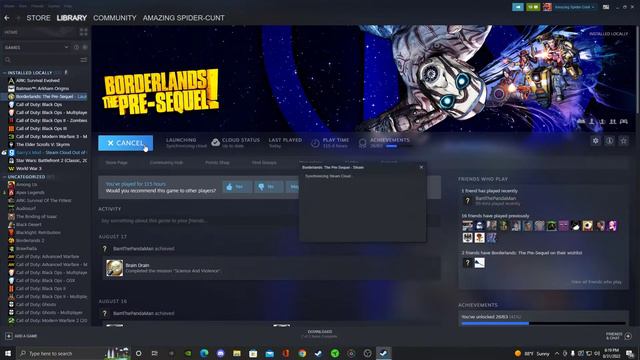
Task: Select Star Wars: Battlefront 2 Classic
Action: pyautogui.click(x=51, y=160)
